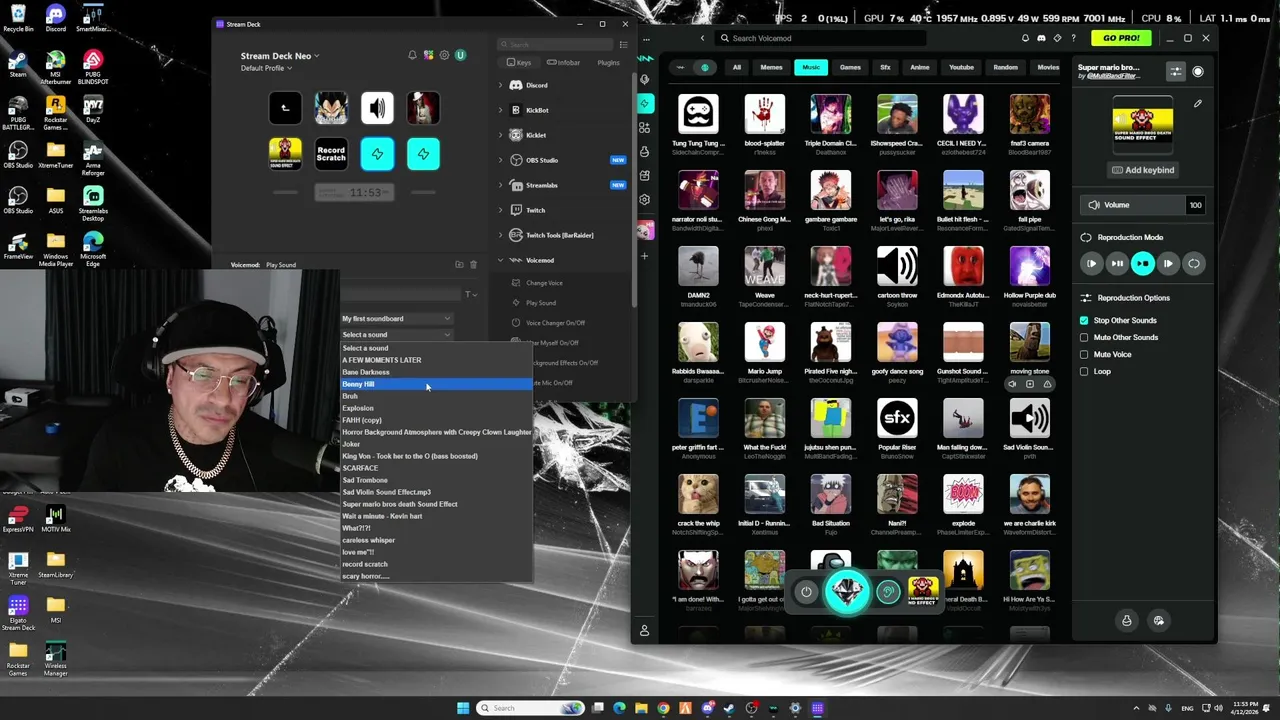The height and width of the screenshot is (720, 1280).
Task: Enable the Mute Voice checkbox
Action: pyautogui.click(x=1084, y=354)
